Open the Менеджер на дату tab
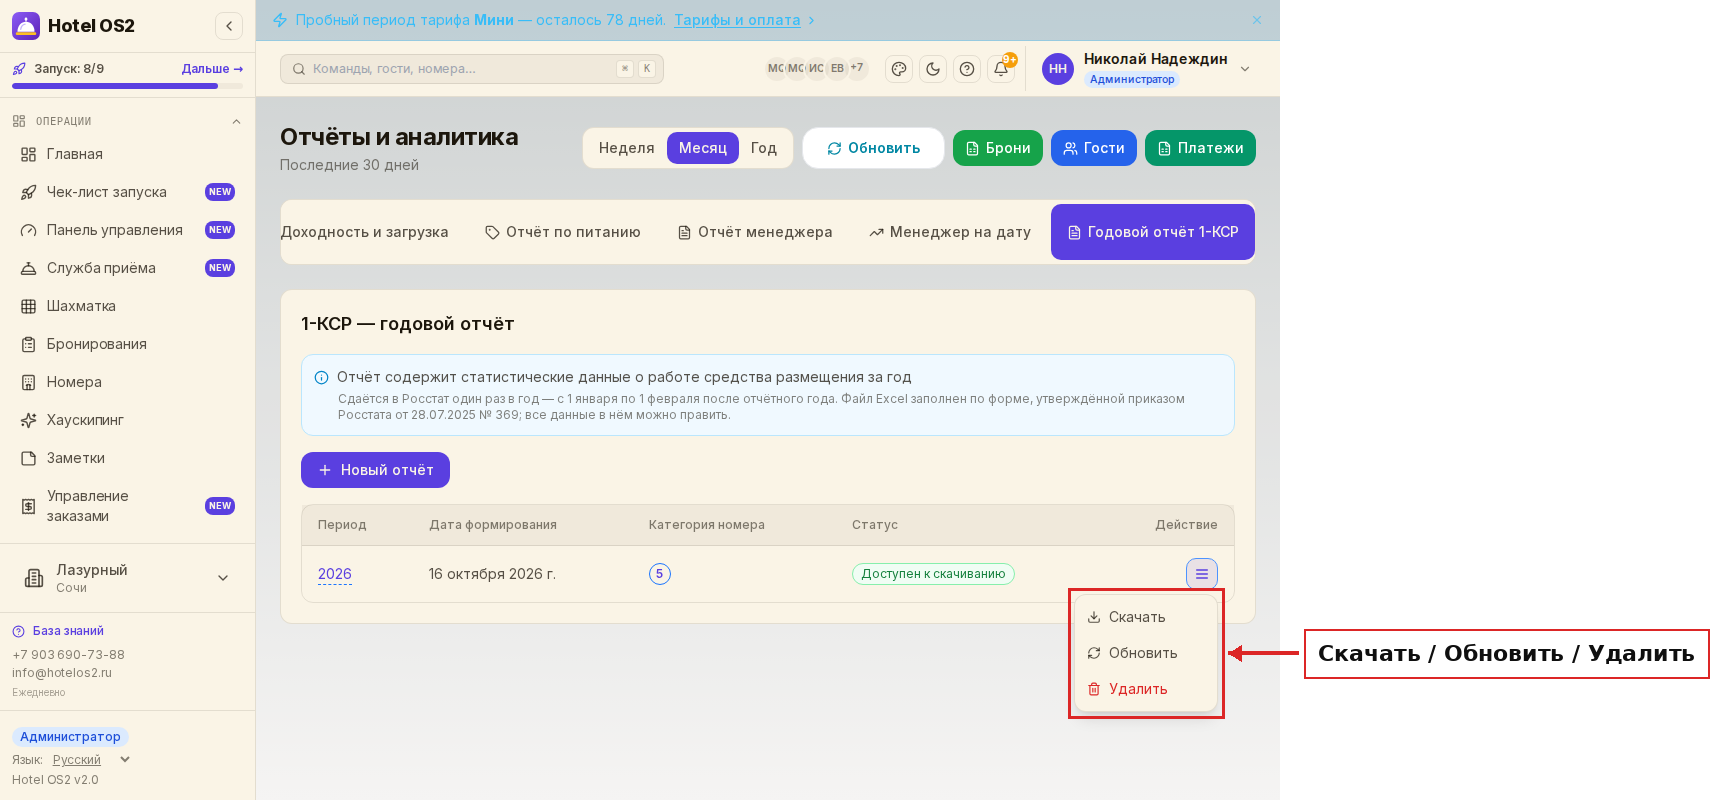This screenshot has width=1733, height=800. click(950, 232)
